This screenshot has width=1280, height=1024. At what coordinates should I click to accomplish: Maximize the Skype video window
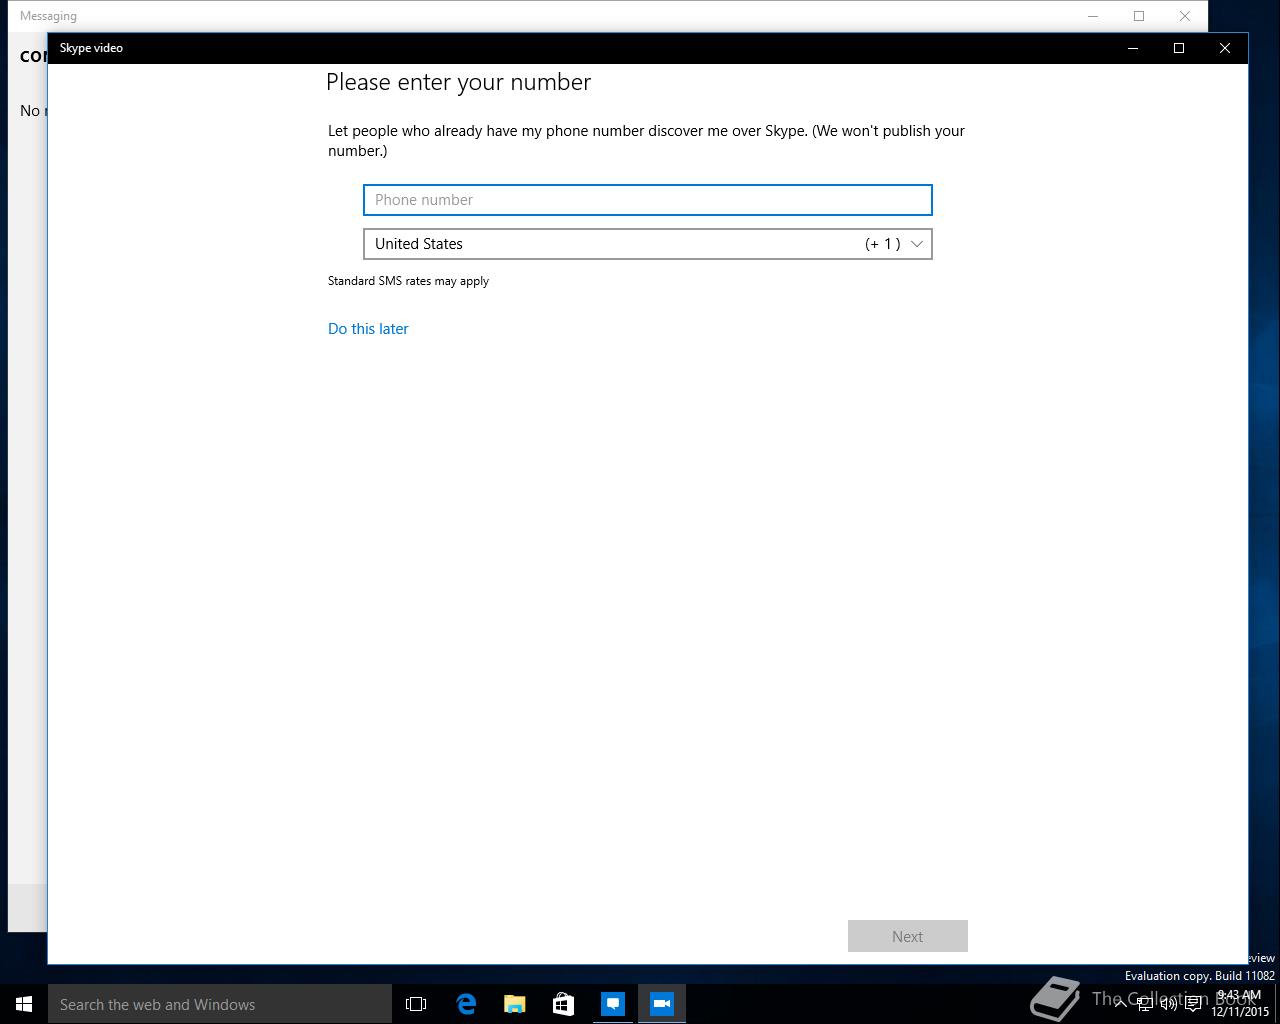coord(1179,48)
